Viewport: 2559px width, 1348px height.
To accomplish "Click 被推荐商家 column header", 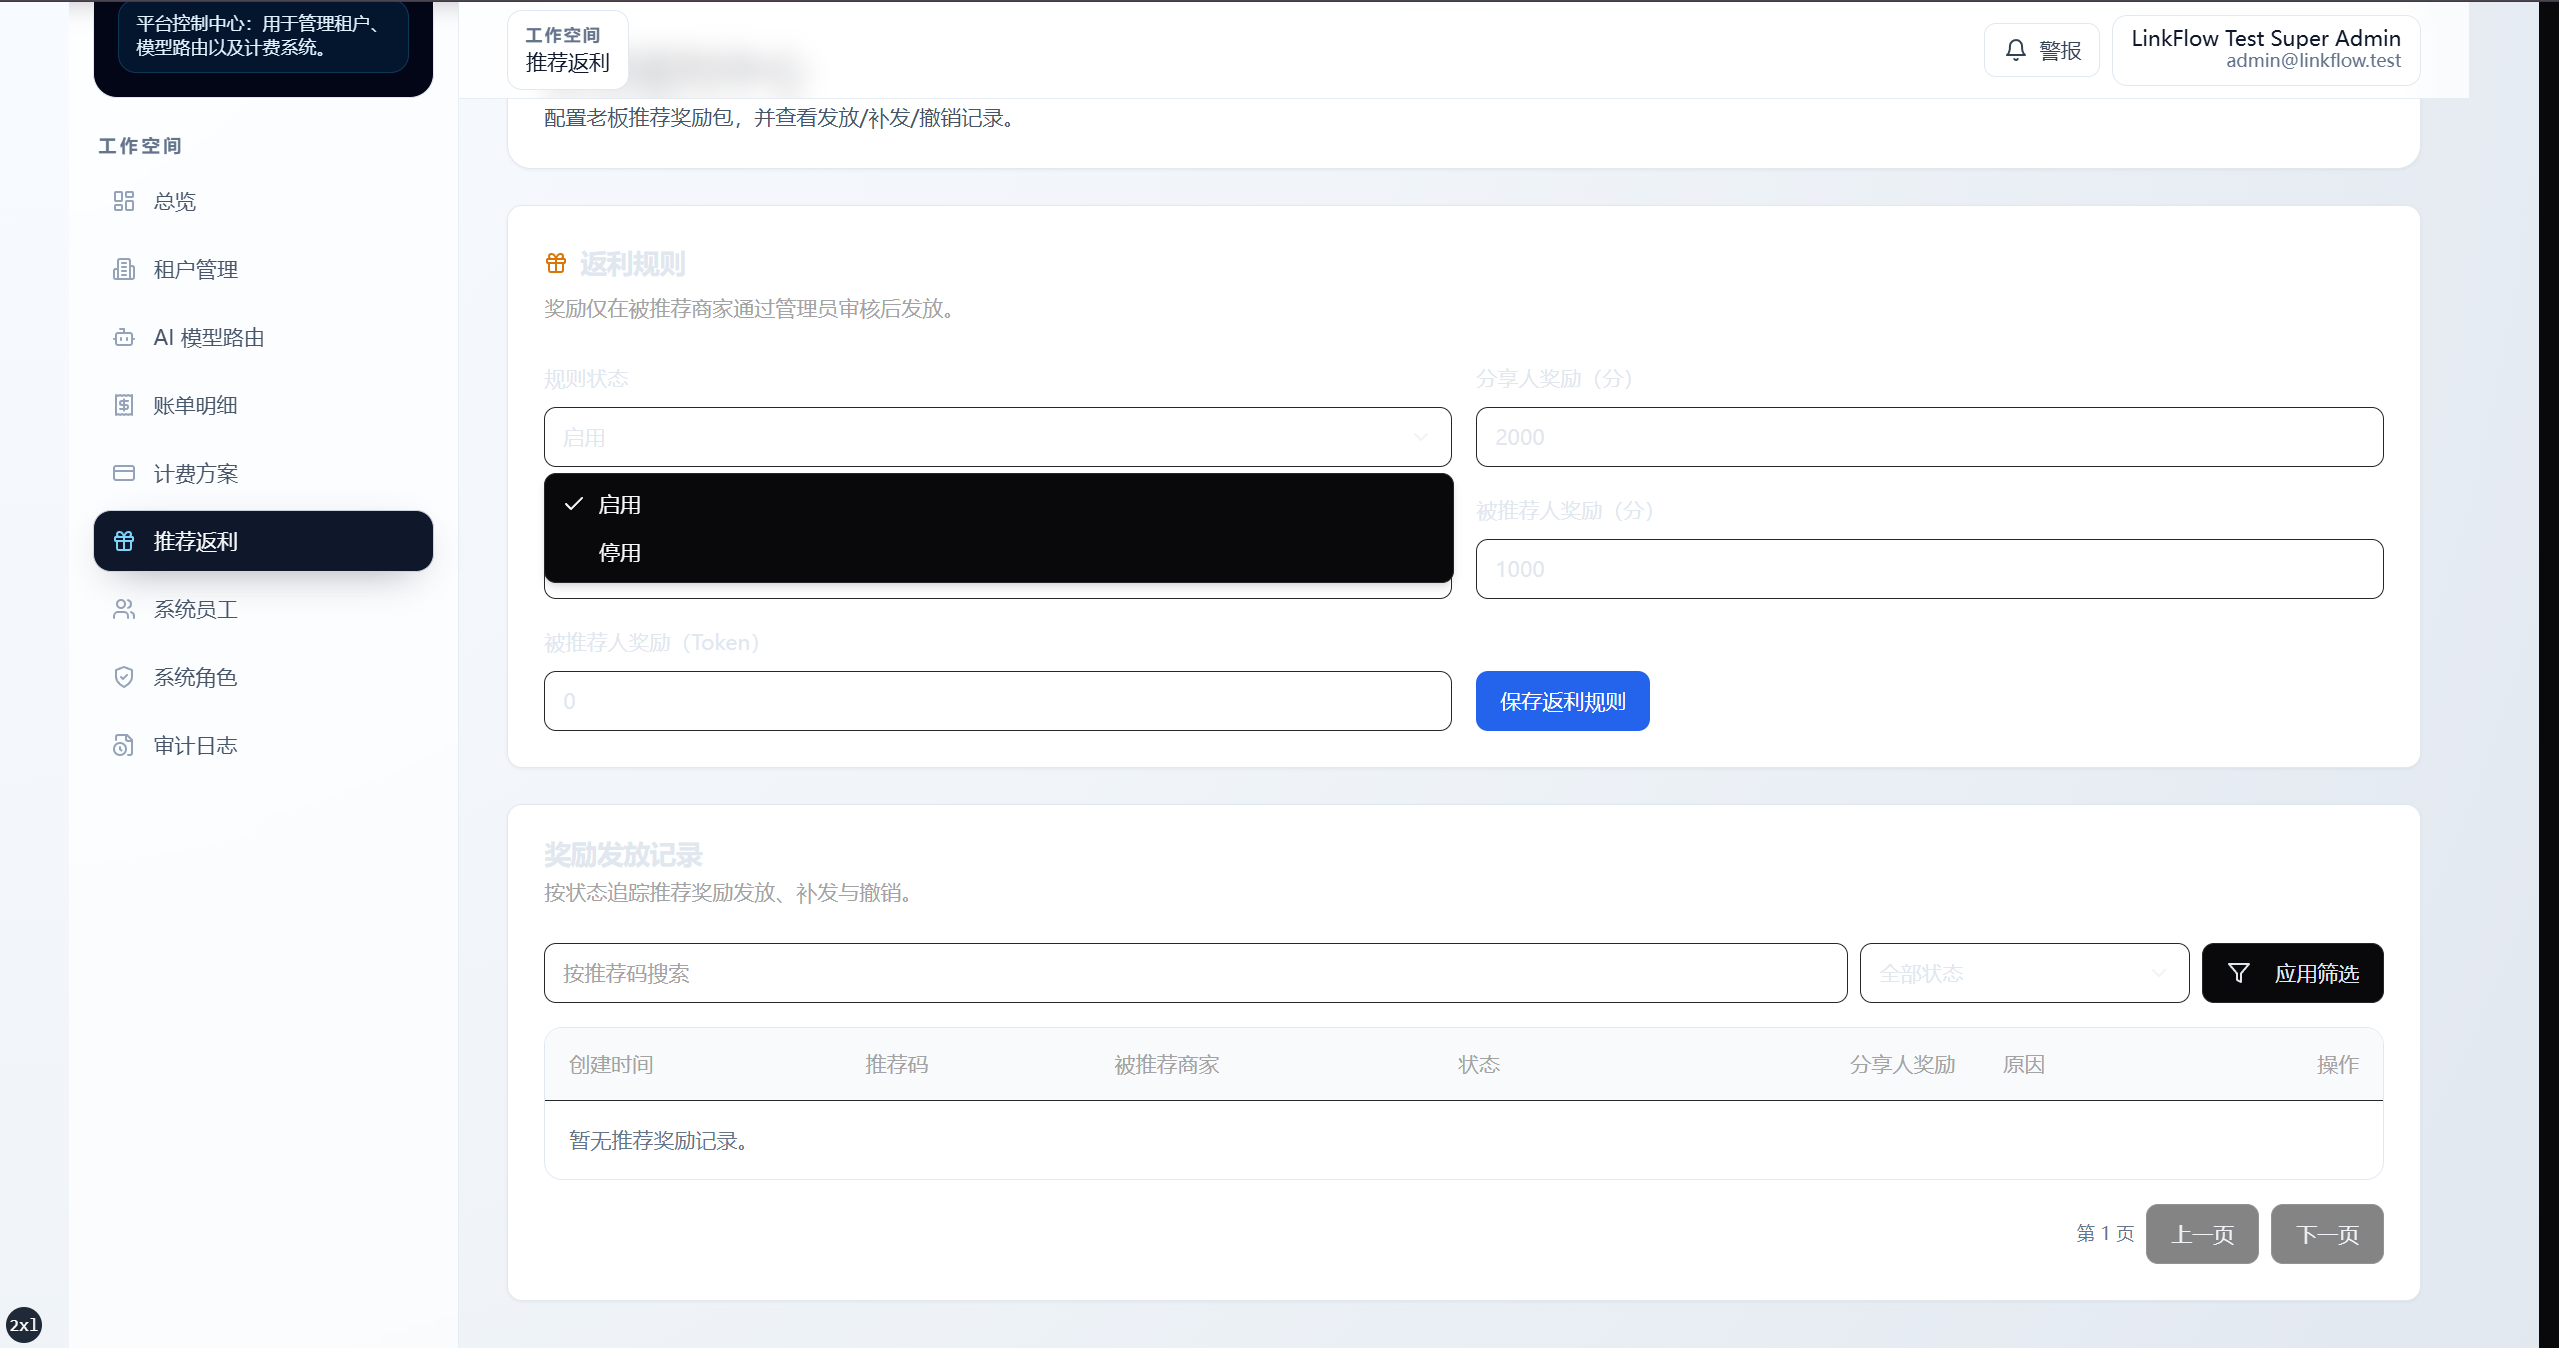I will (x=1167, y=1065).
